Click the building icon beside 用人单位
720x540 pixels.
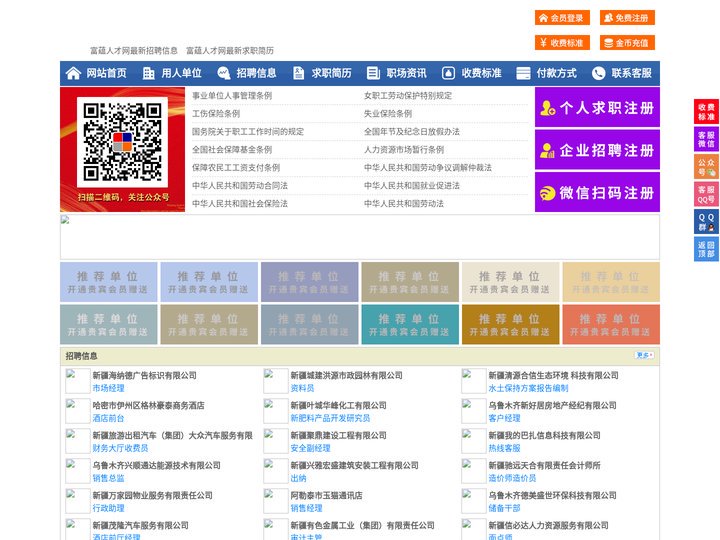148,73
